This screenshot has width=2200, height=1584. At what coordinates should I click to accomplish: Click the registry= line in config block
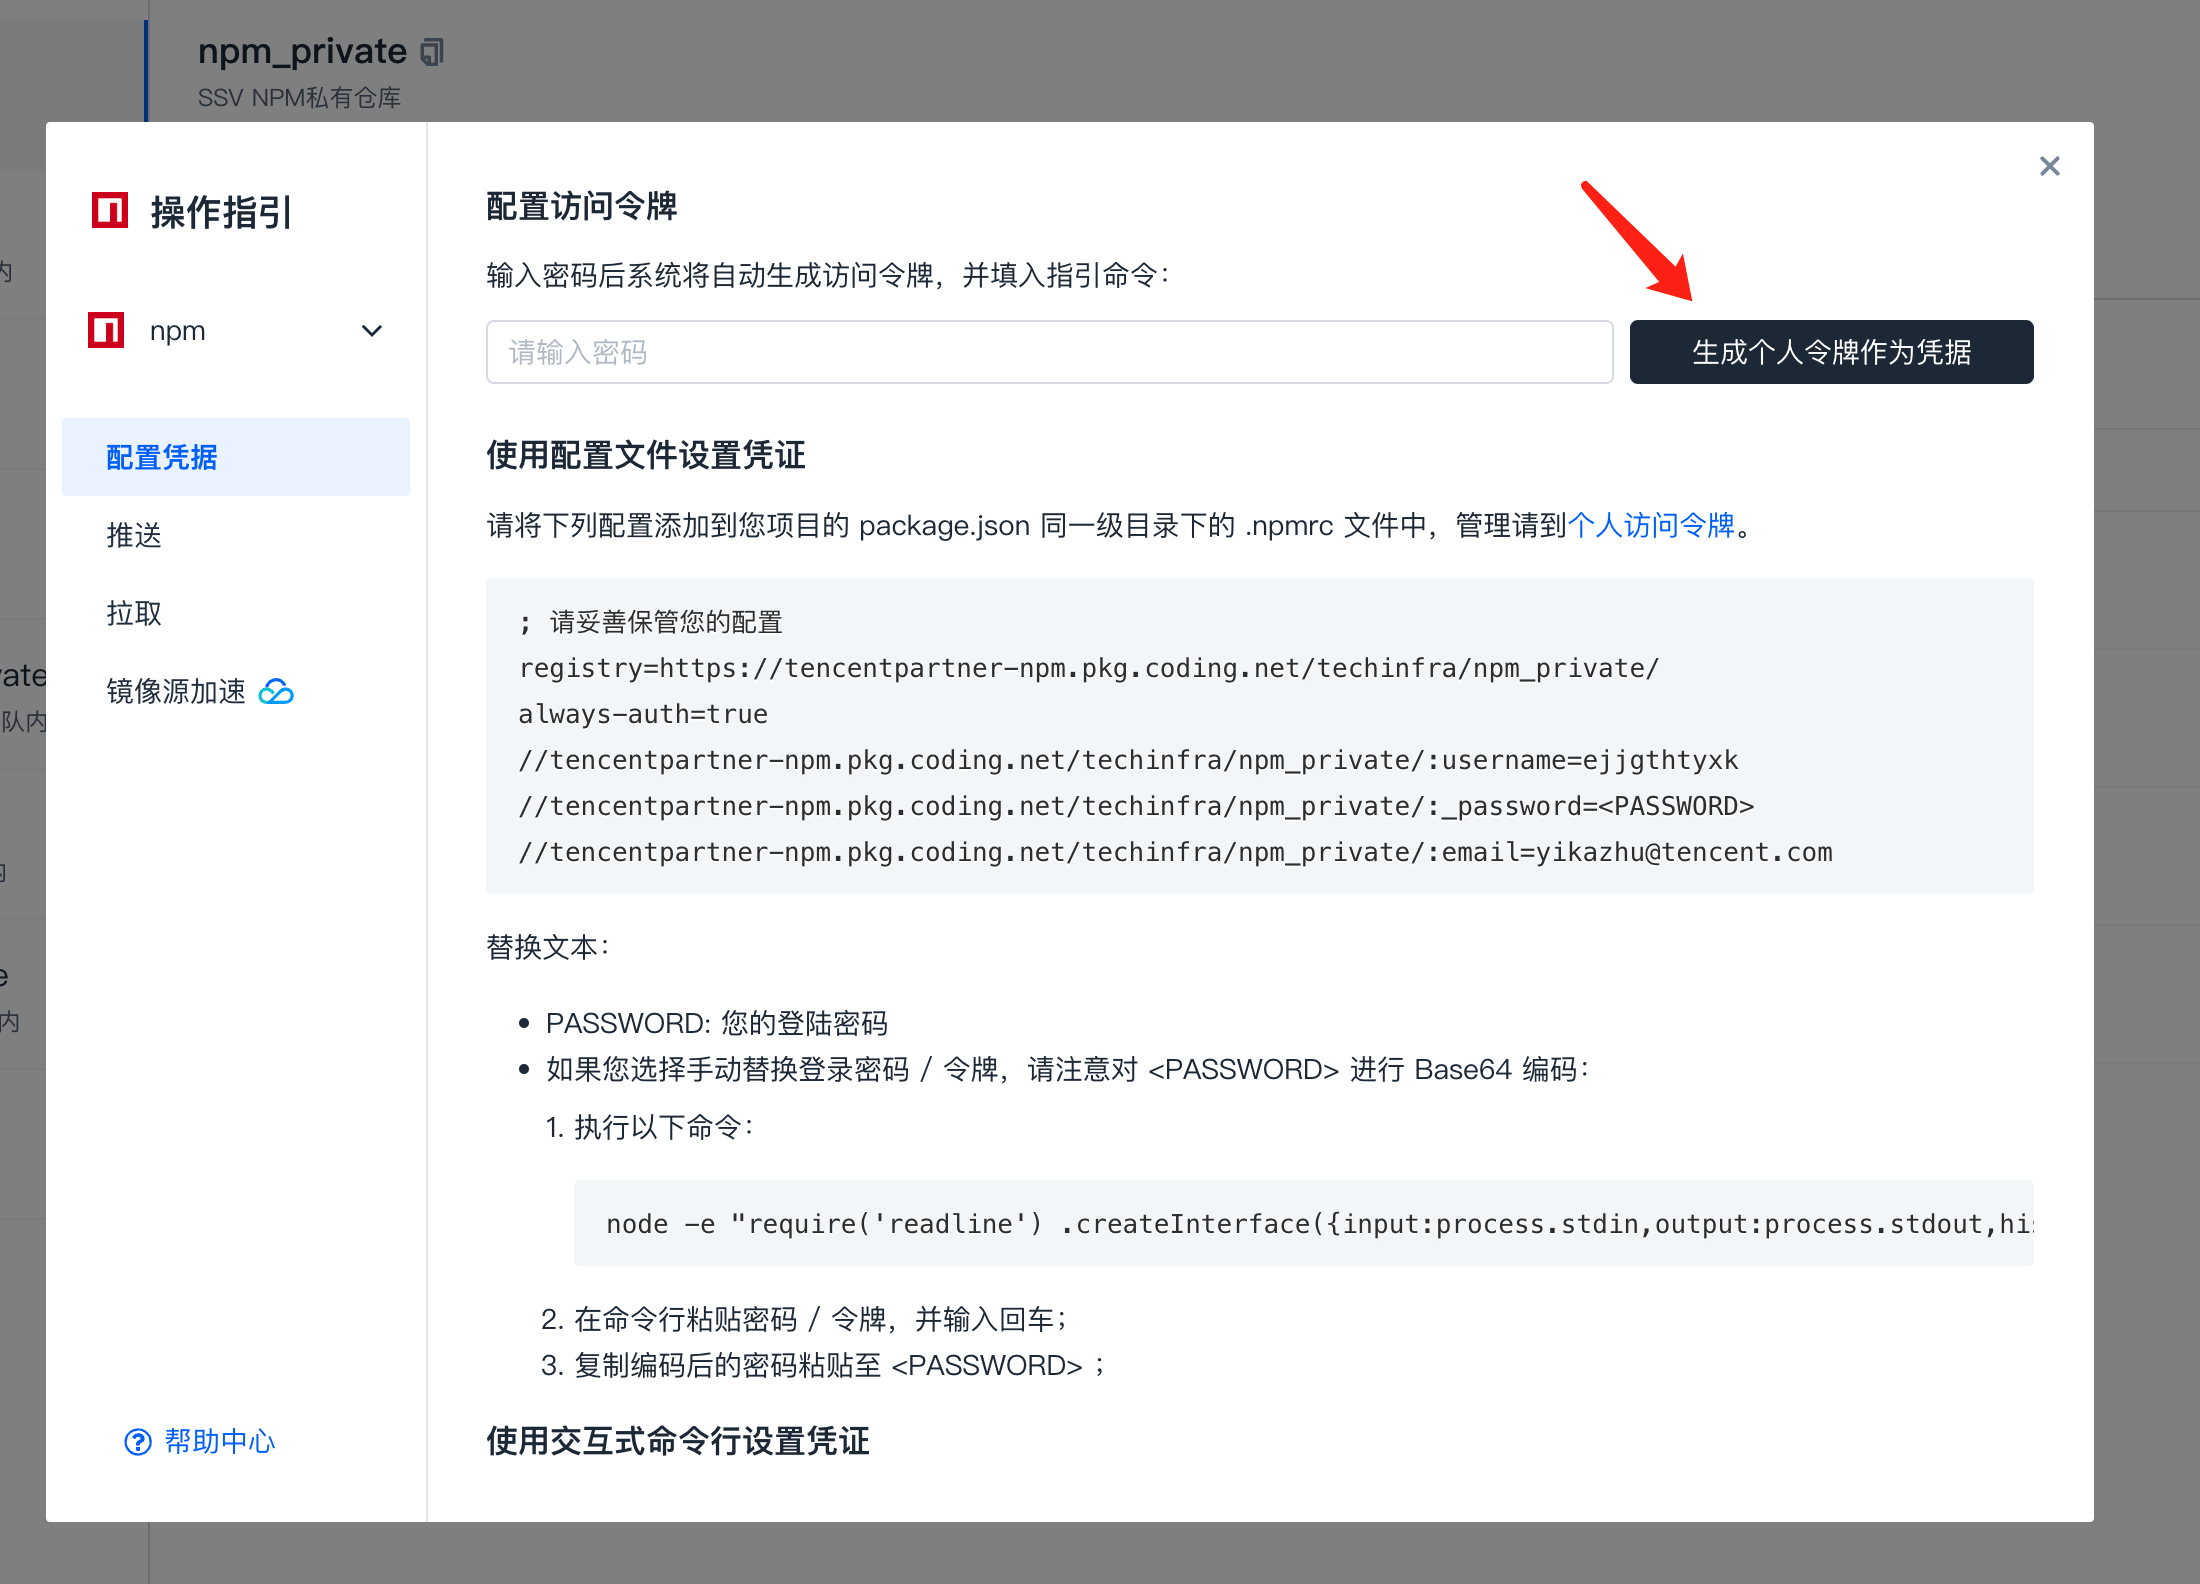point(1089,668)
